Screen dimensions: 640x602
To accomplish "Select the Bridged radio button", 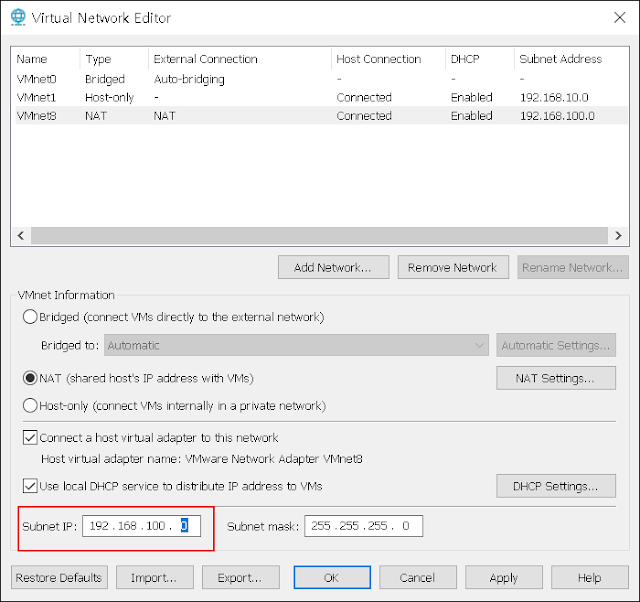I will pyautogui.click(x=30, y=317).
